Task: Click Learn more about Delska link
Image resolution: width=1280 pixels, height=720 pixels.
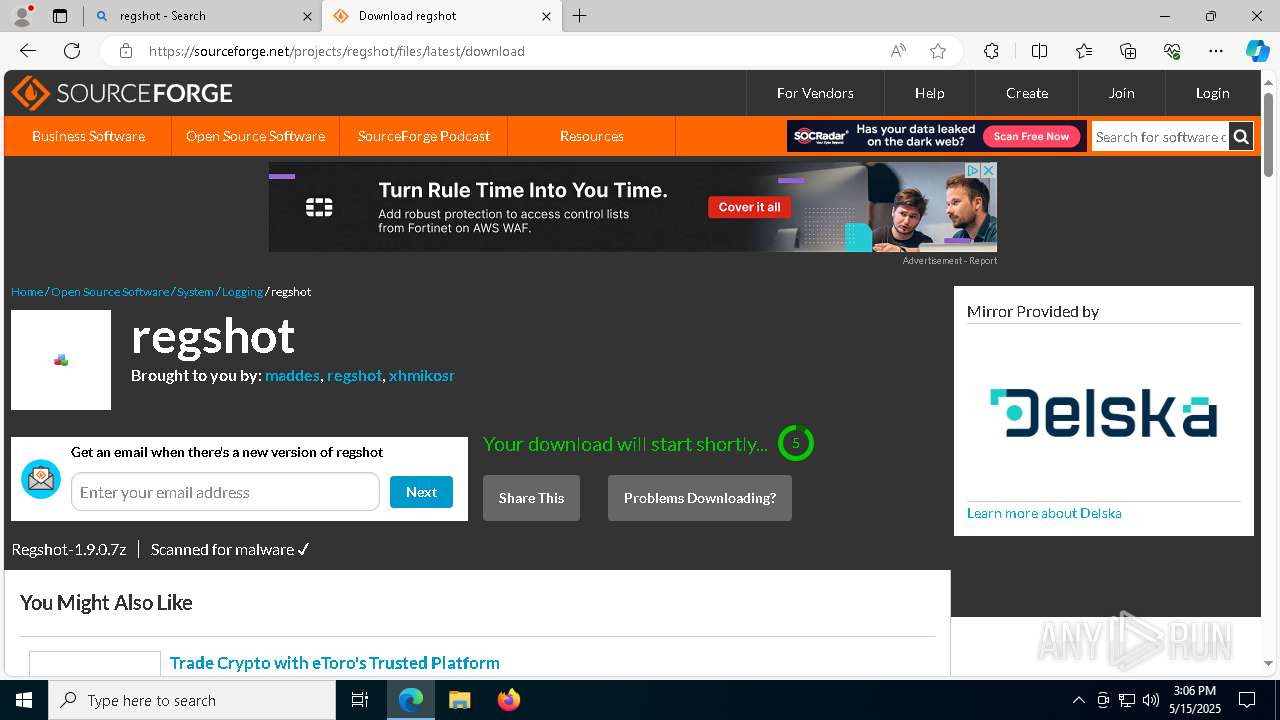Action: [x=1044, y=513]
